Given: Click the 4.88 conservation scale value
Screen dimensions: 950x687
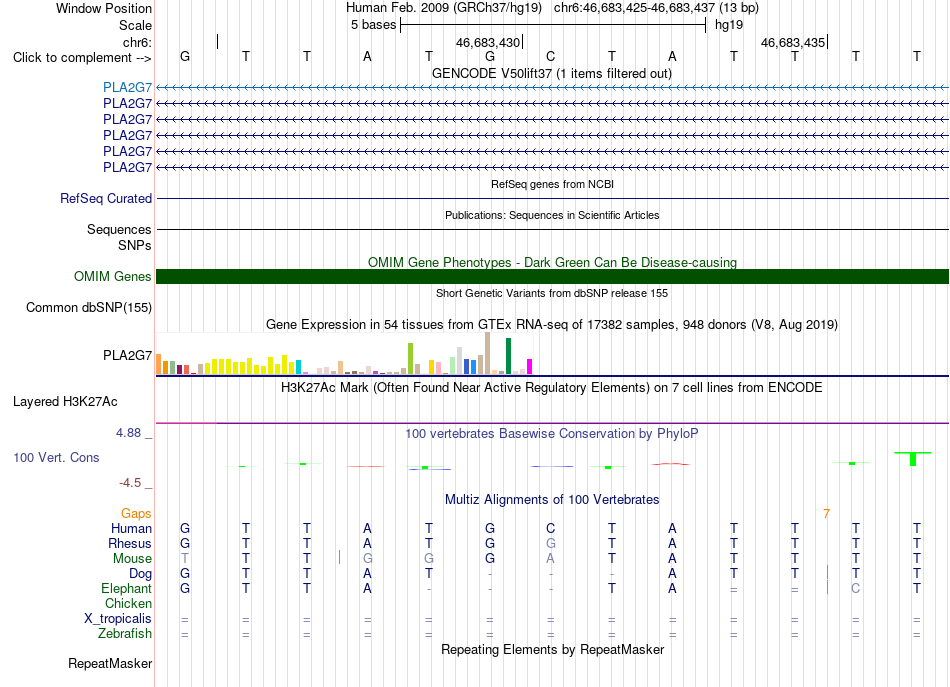Looking at the screenshot, I should 128,433.
